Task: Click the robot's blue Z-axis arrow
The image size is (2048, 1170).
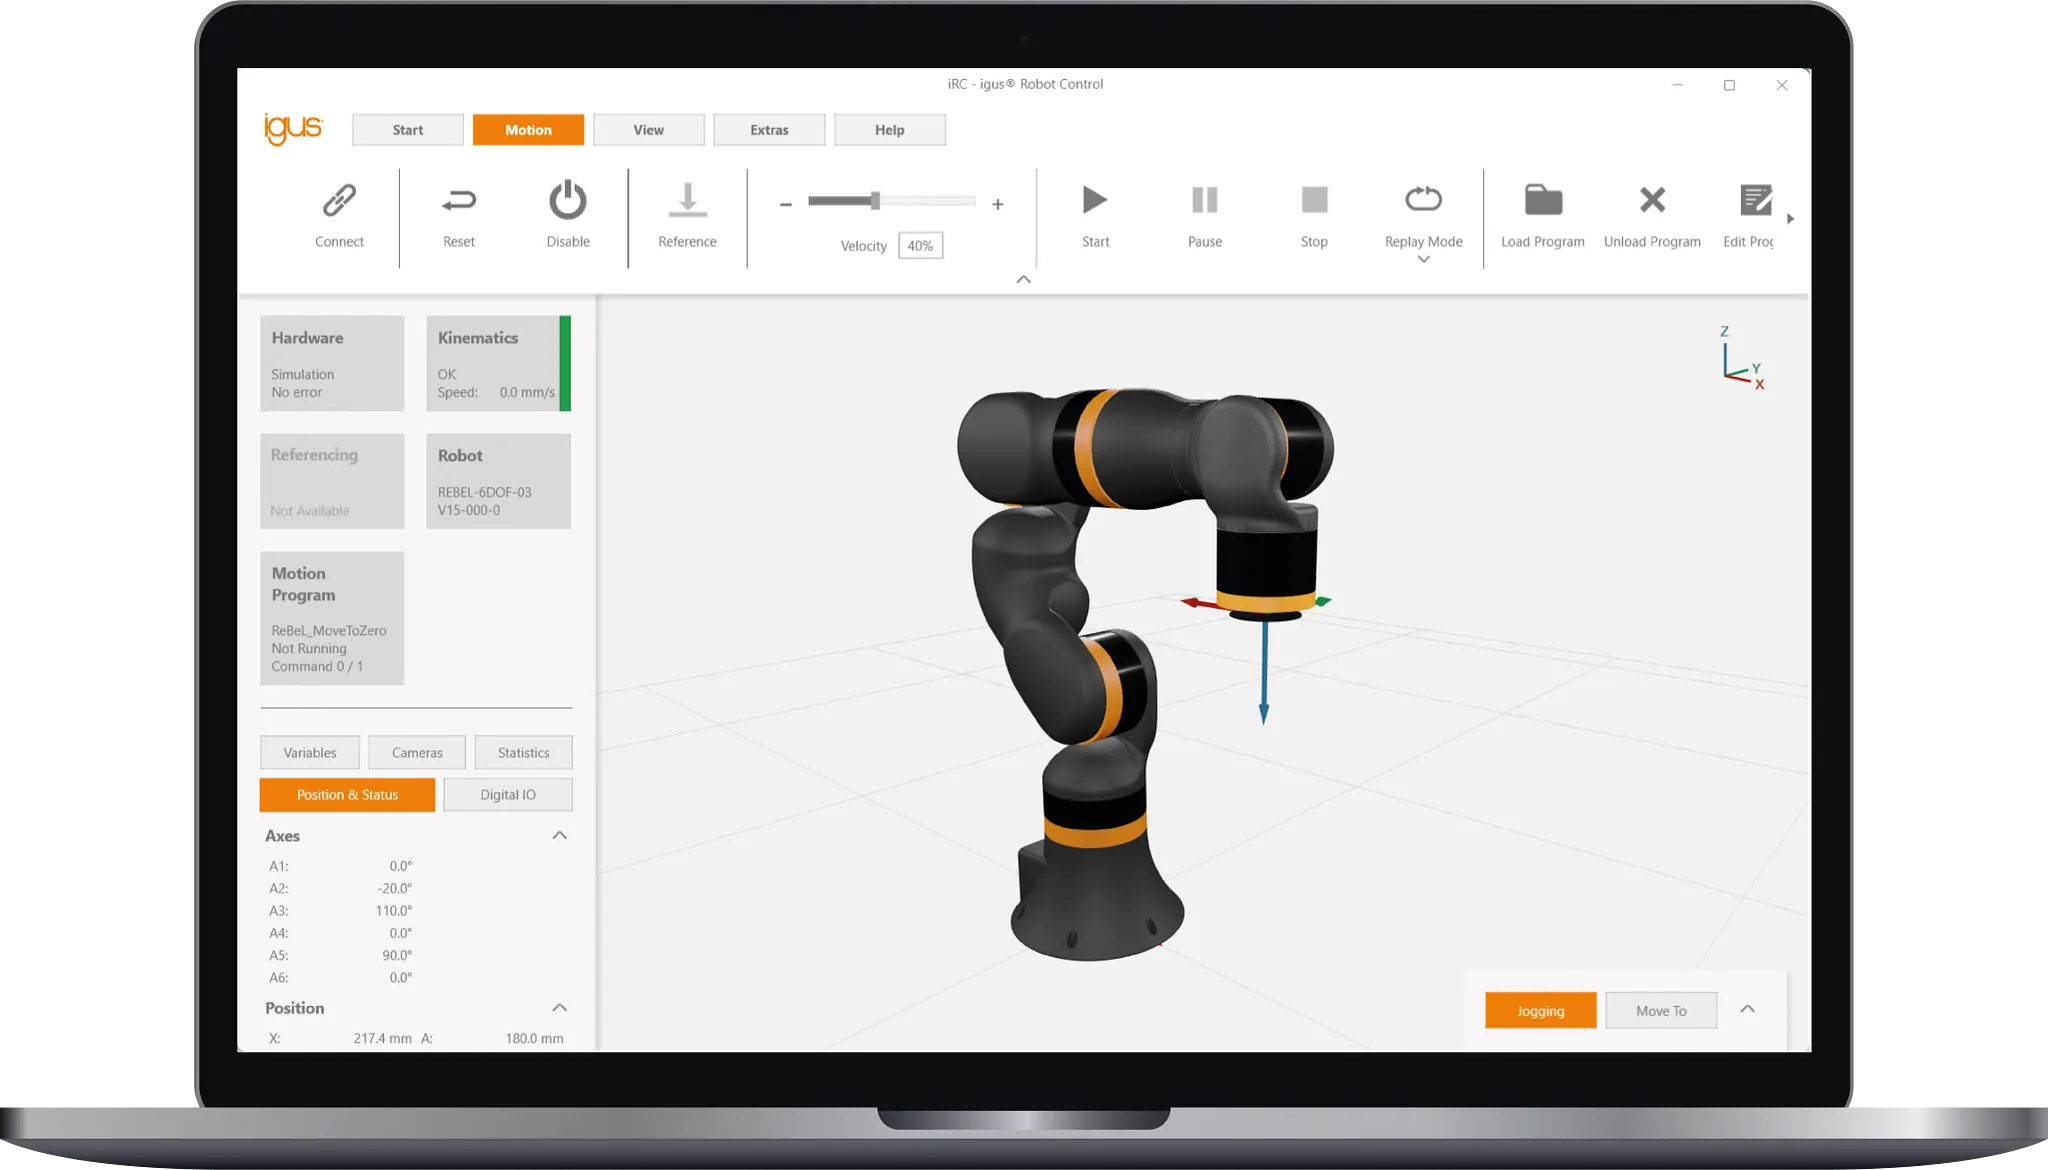Action: pos(1264,672)
